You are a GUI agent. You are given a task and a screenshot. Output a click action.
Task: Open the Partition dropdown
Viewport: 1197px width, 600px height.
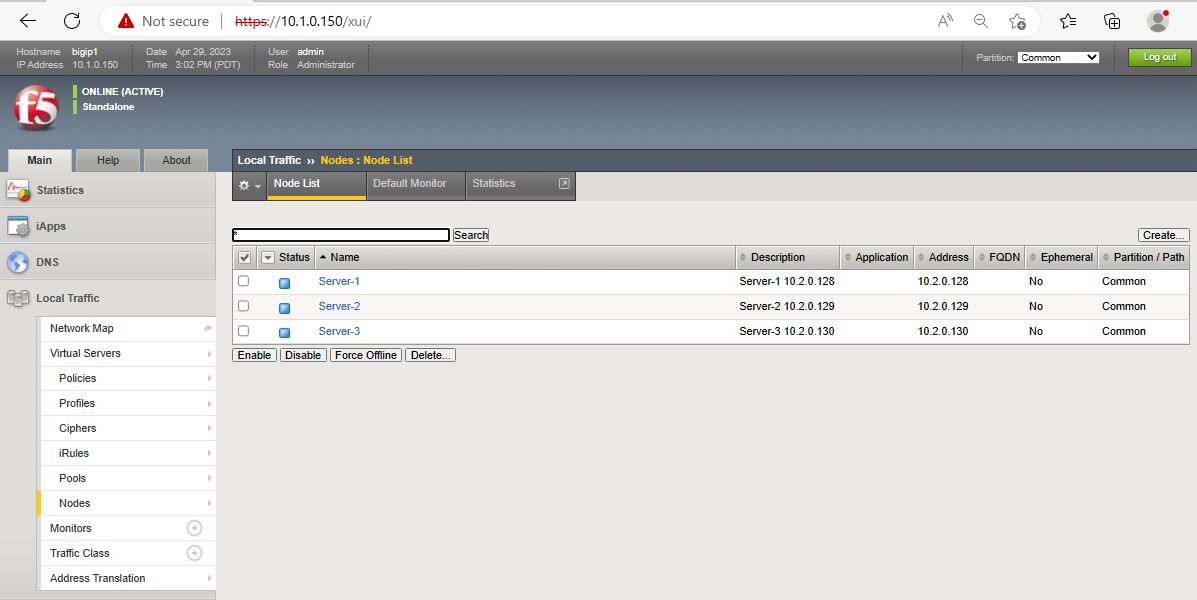pos(1059,58)
